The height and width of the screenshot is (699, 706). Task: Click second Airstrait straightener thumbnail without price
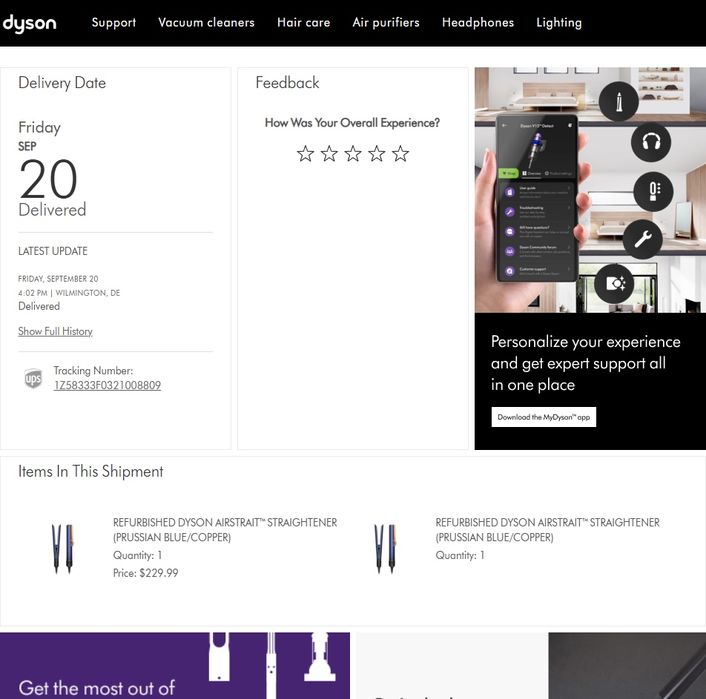click(385, 548)
